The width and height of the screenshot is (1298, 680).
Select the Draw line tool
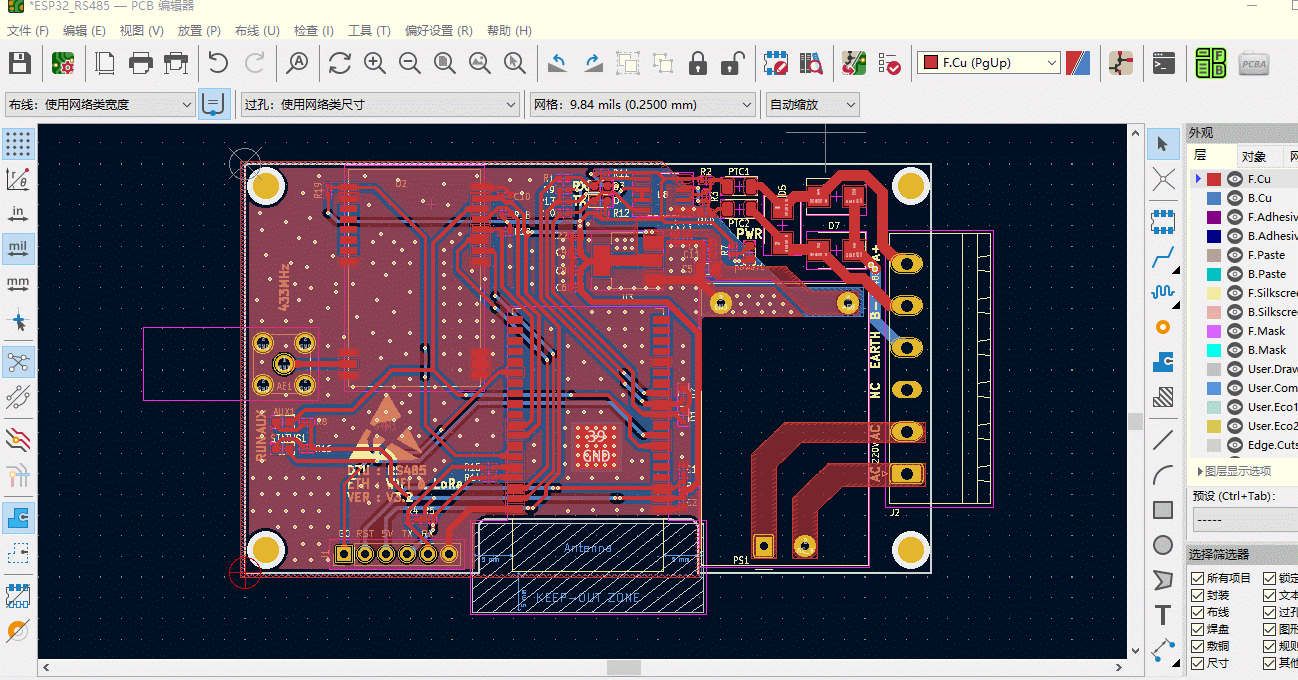point(1163,440)
